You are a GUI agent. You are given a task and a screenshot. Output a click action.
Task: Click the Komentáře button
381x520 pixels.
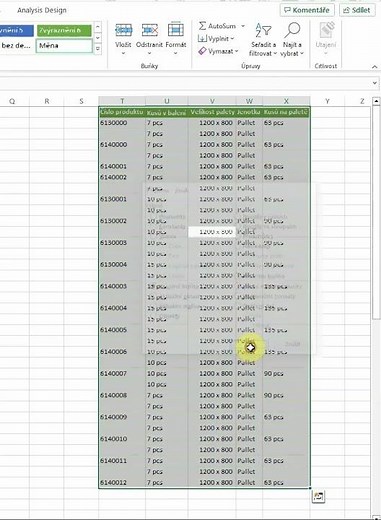(x=307, y=10)
